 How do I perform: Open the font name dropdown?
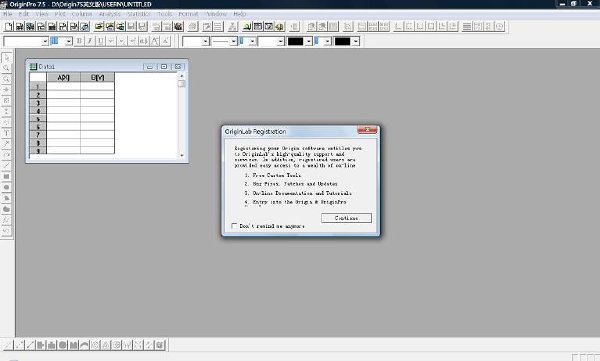45,41
